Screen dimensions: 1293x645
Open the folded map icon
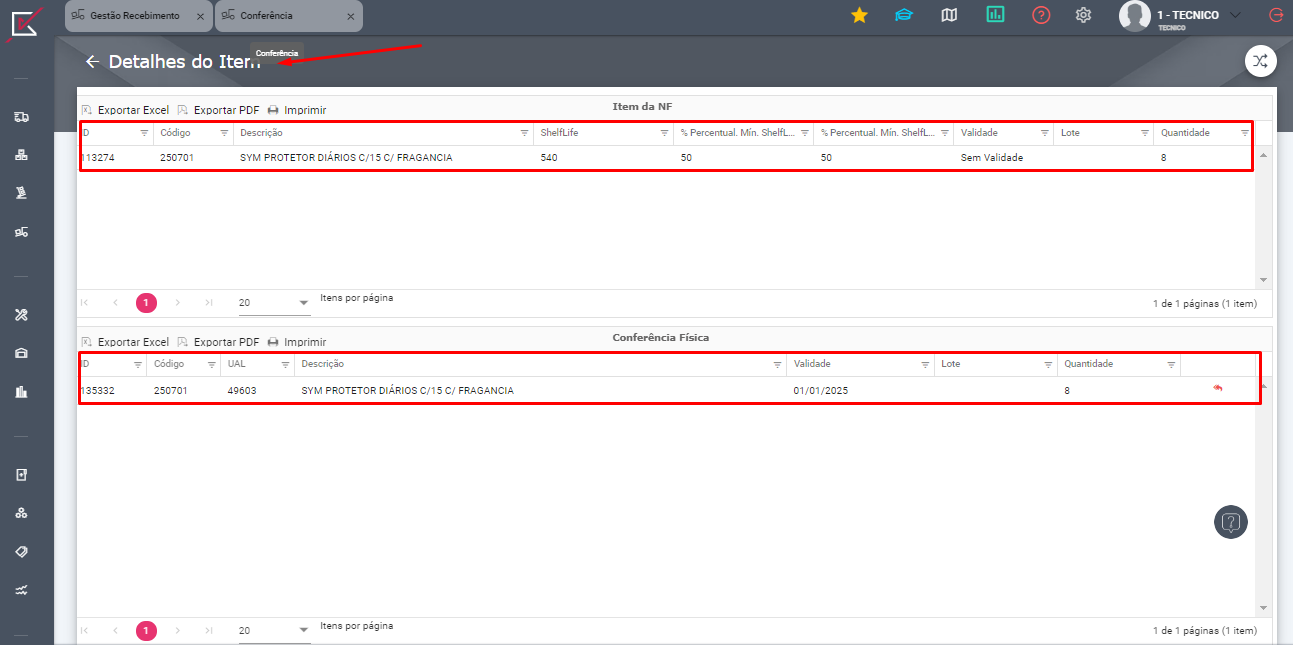[x=950, y=15]
